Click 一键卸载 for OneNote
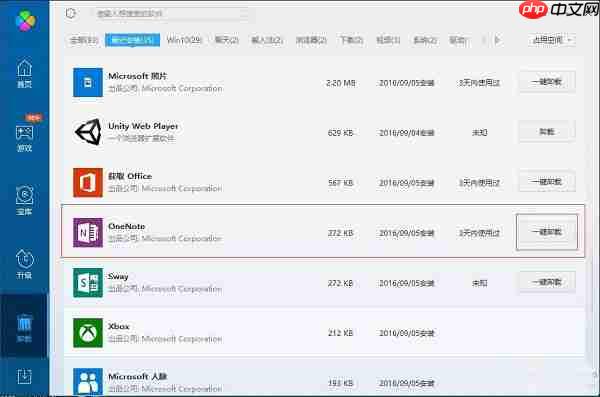Screen dimensions: 600x397 (547, 232)
